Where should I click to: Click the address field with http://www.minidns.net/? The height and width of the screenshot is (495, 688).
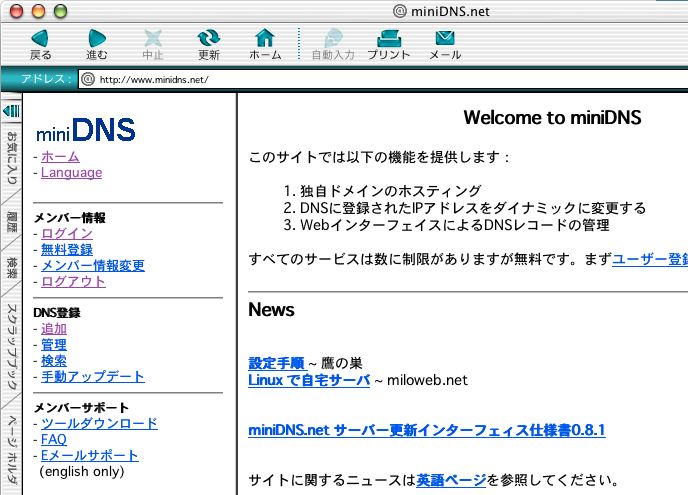point(383,79)
